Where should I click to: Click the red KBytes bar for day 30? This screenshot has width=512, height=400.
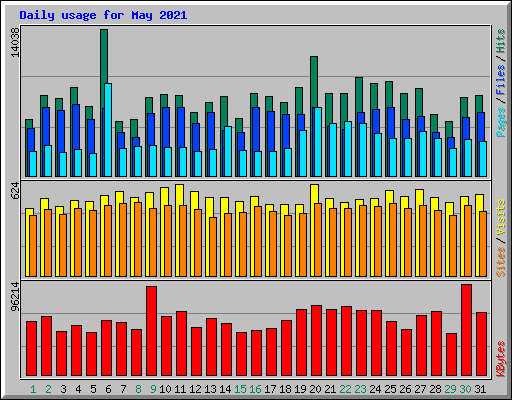tap(466, 330)
